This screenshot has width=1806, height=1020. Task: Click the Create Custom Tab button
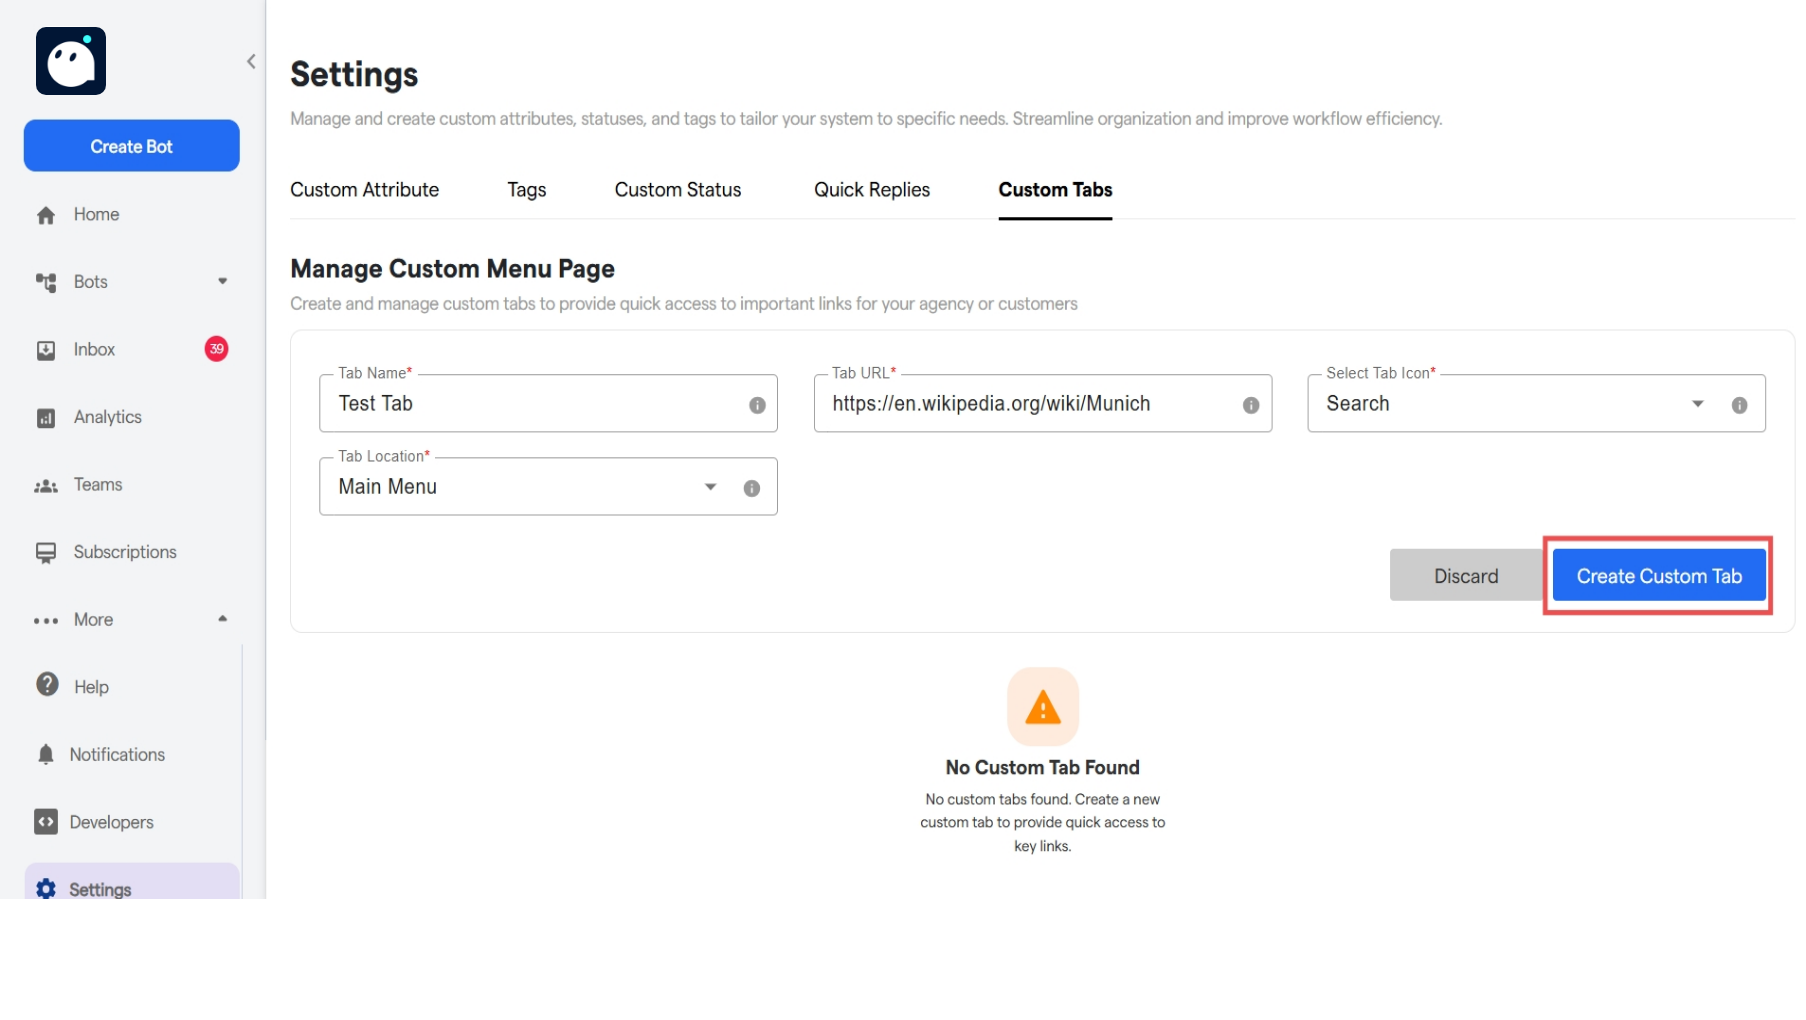point(1659,576)
